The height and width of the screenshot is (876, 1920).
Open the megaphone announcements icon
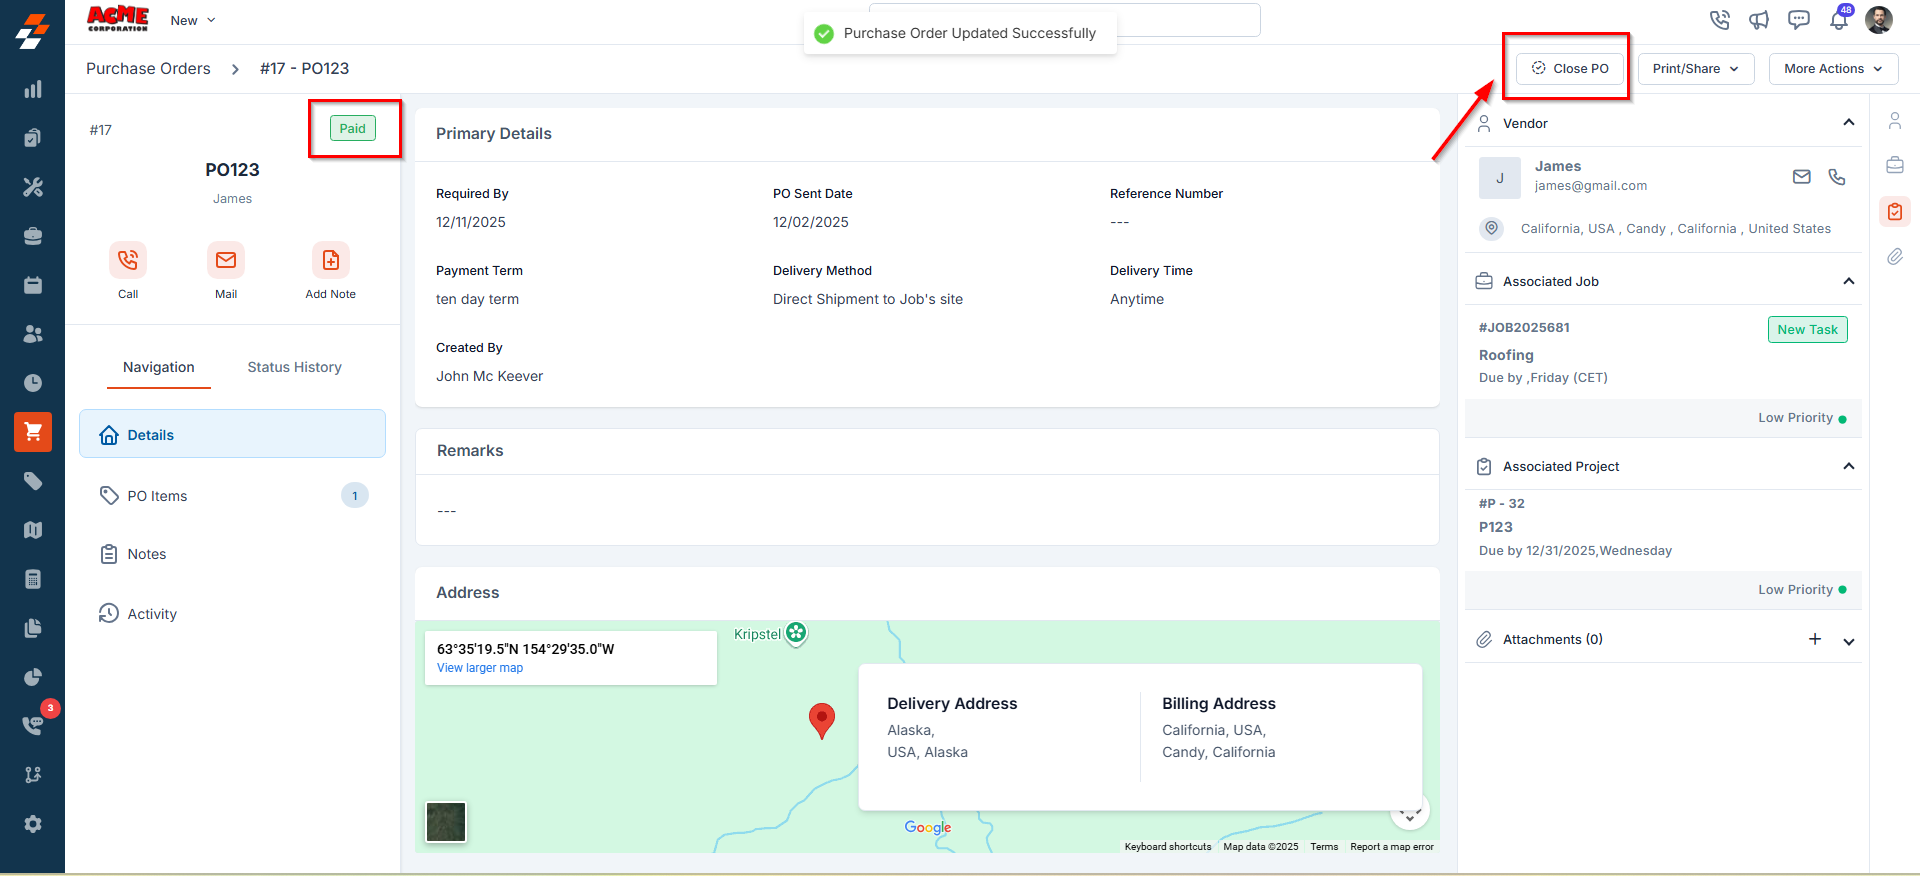[1759, 20]
